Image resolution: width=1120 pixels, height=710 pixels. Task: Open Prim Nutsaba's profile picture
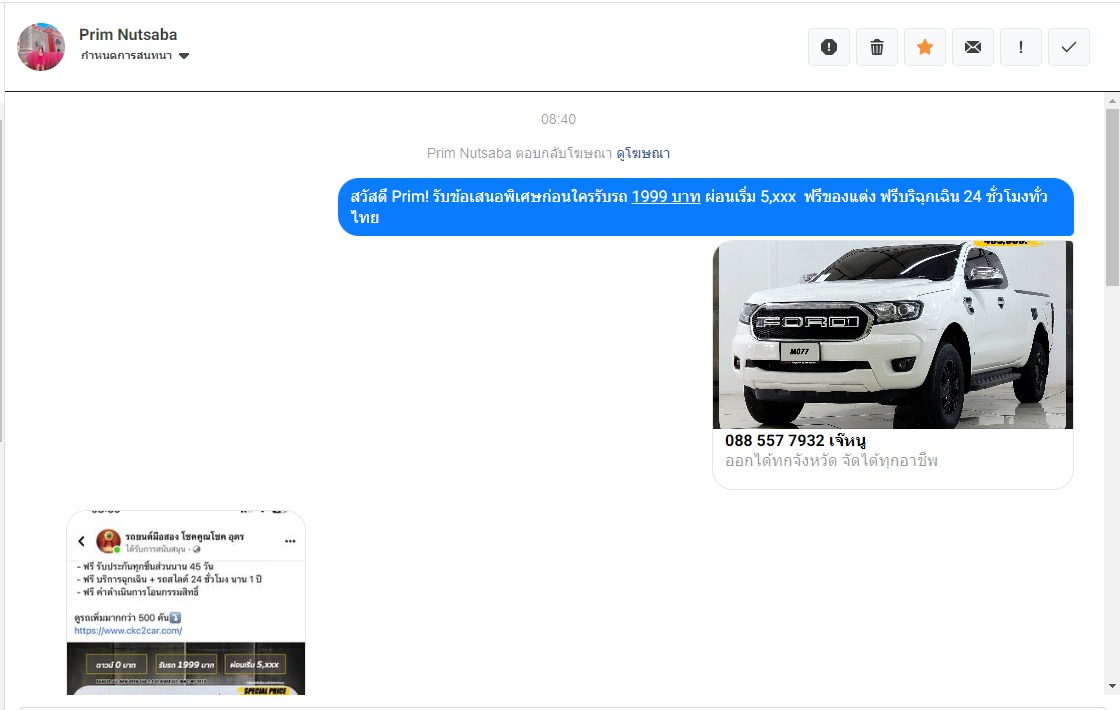tap(41, 47)
